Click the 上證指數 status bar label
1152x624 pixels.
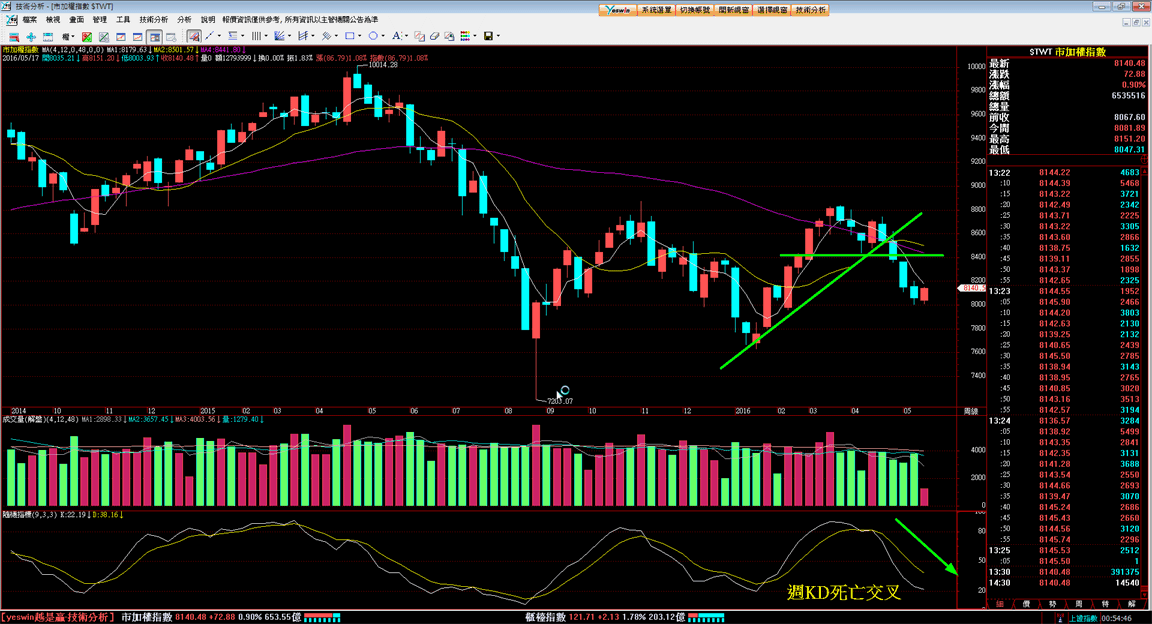coord(1083,618)
